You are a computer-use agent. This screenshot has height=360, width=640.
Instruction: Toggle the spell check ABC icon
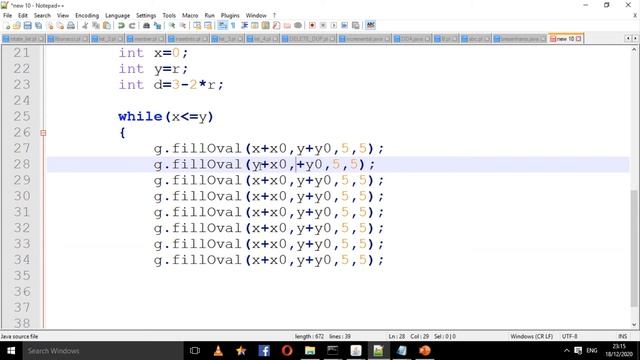coord(370,25)
